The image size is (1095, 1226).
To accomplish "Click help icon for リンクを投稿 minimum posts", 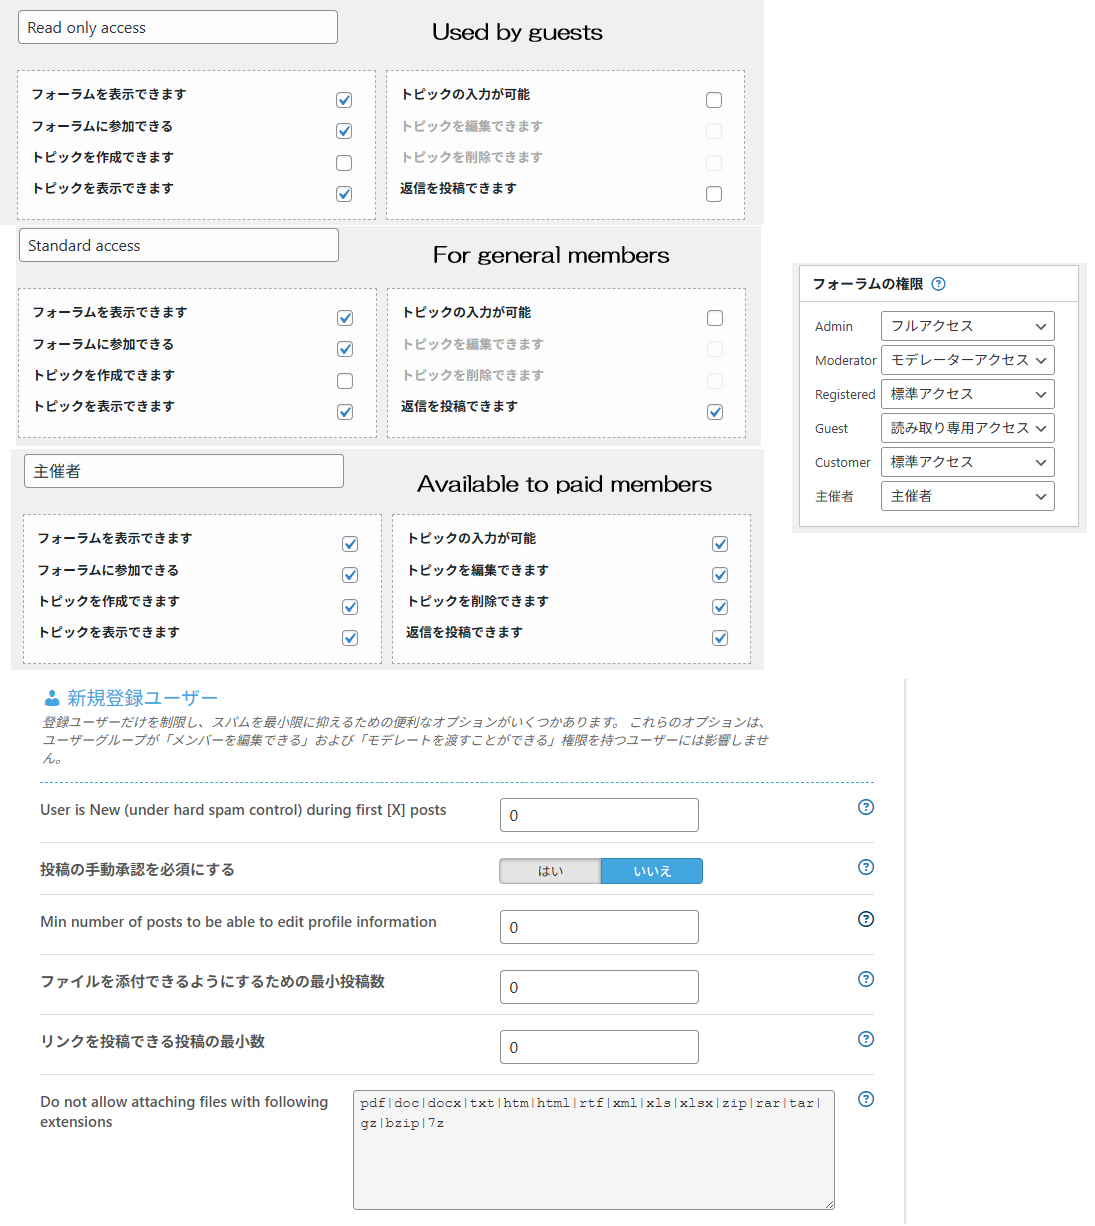I will pos(866,1039).
